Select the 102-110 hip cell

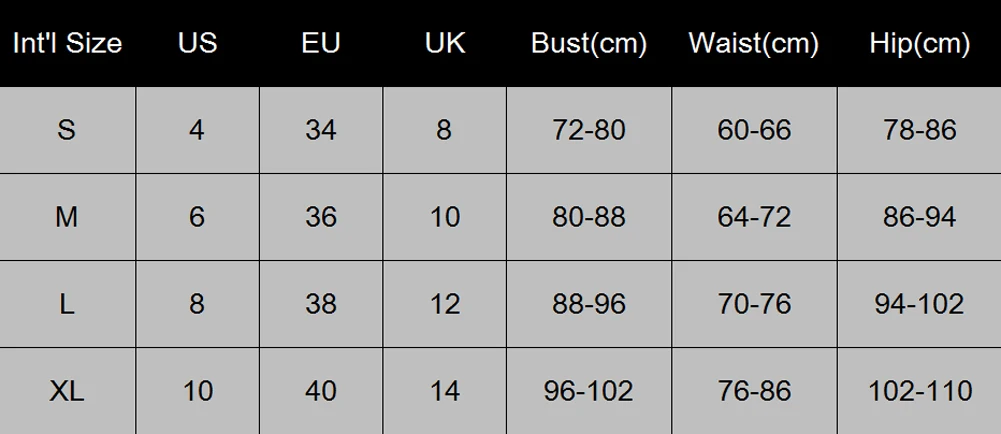(x=920, y=391)
